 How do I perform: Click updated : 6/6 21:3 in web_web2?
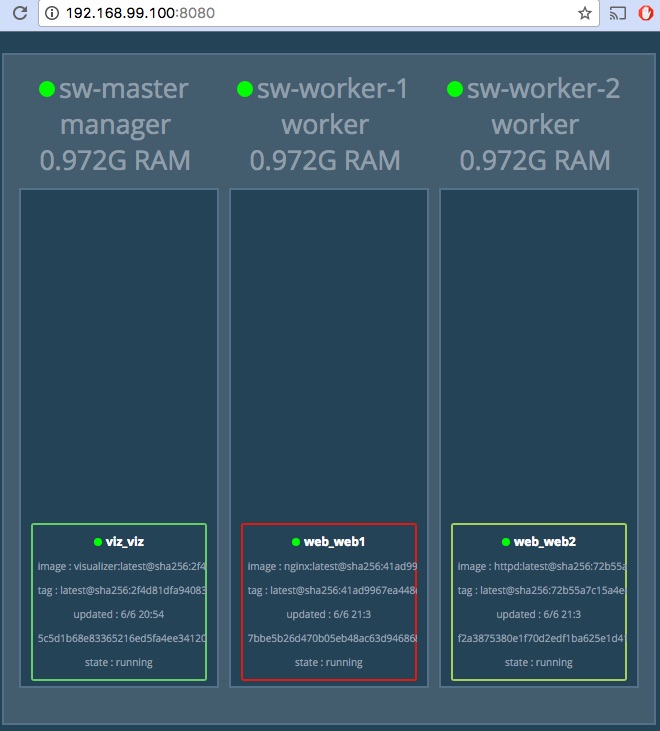pyautogui.click(x=539, y=614)
